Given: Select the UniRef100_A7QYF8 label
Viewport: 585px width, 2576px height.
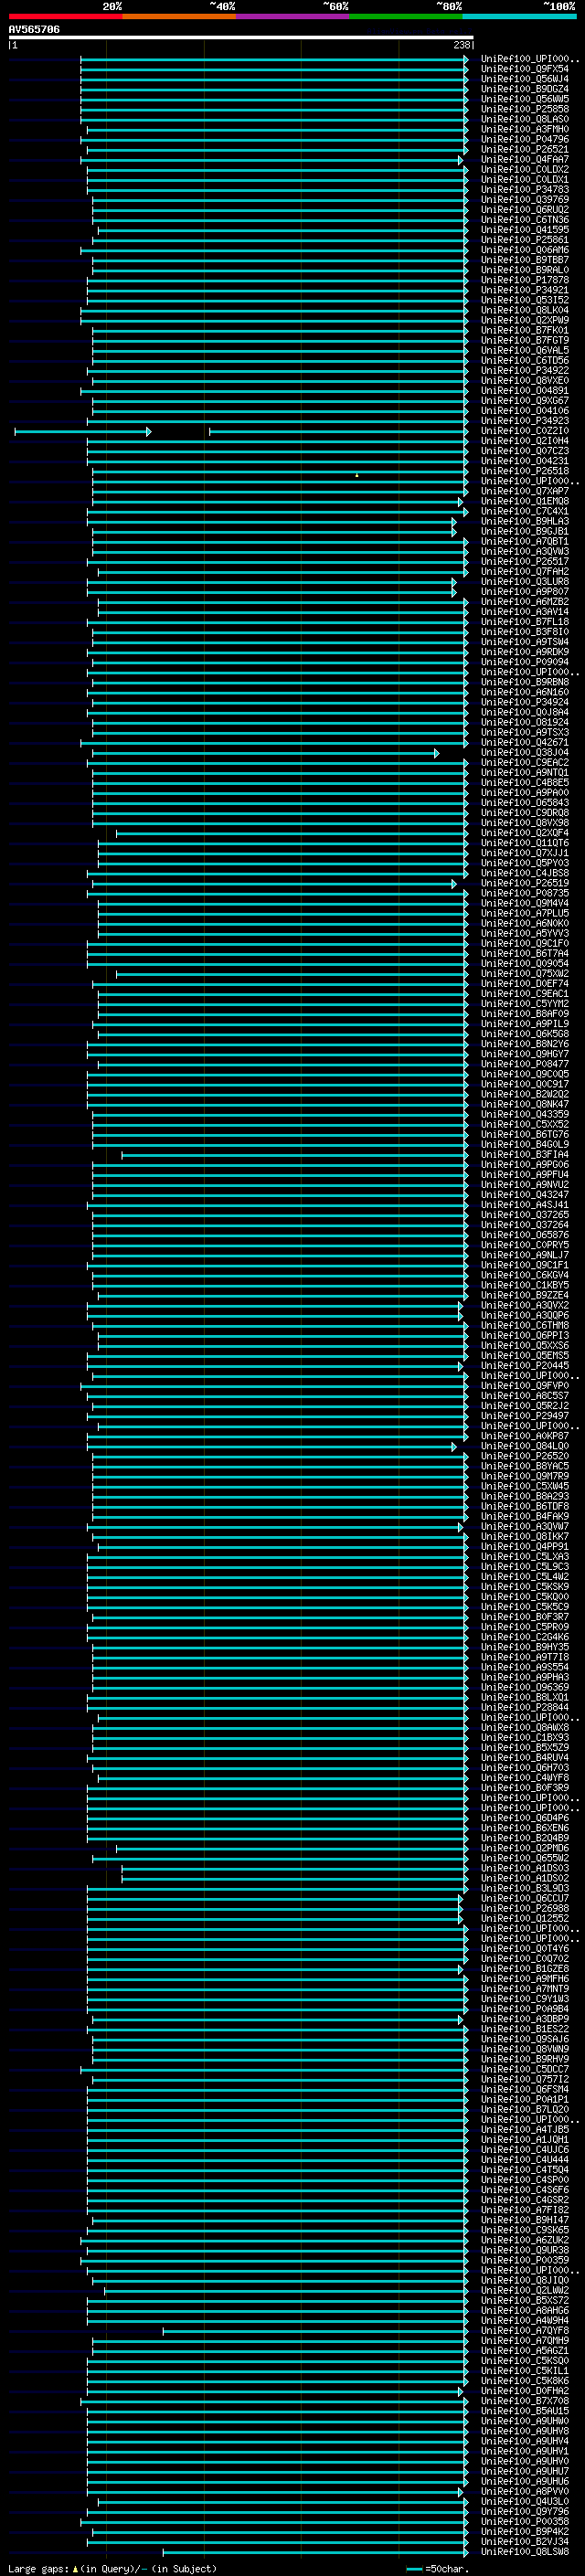Looking at the screenshot, I should click(524, 2330).
